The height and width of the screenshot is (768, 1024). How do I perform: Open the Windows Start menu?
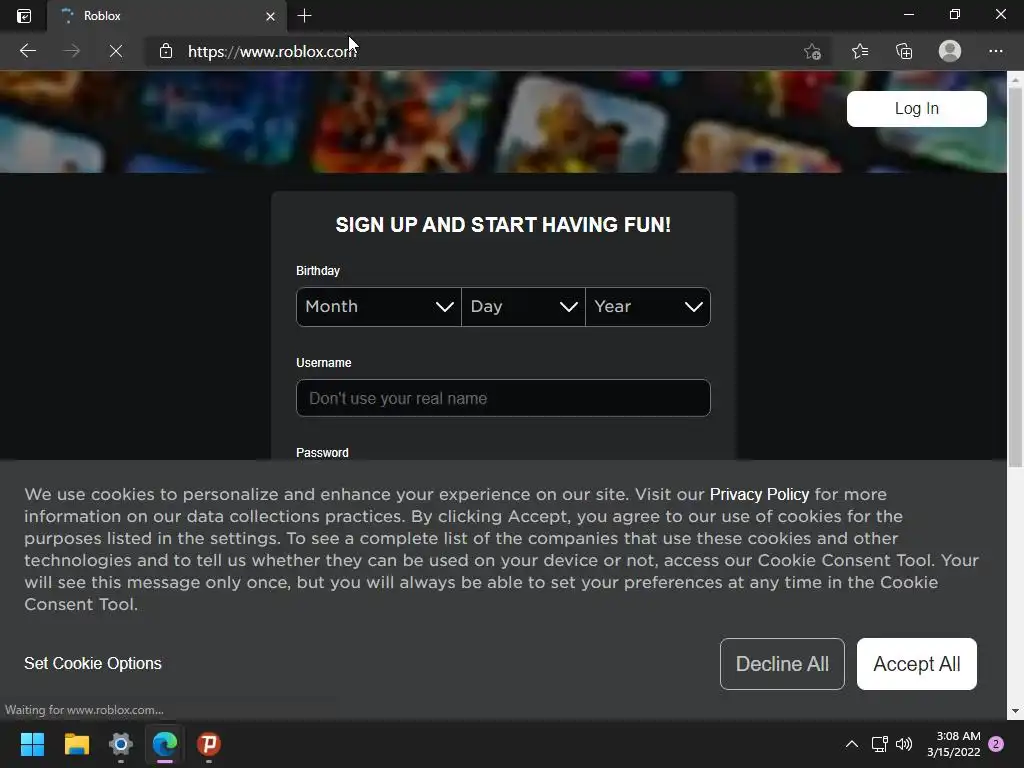click(32, 744)
